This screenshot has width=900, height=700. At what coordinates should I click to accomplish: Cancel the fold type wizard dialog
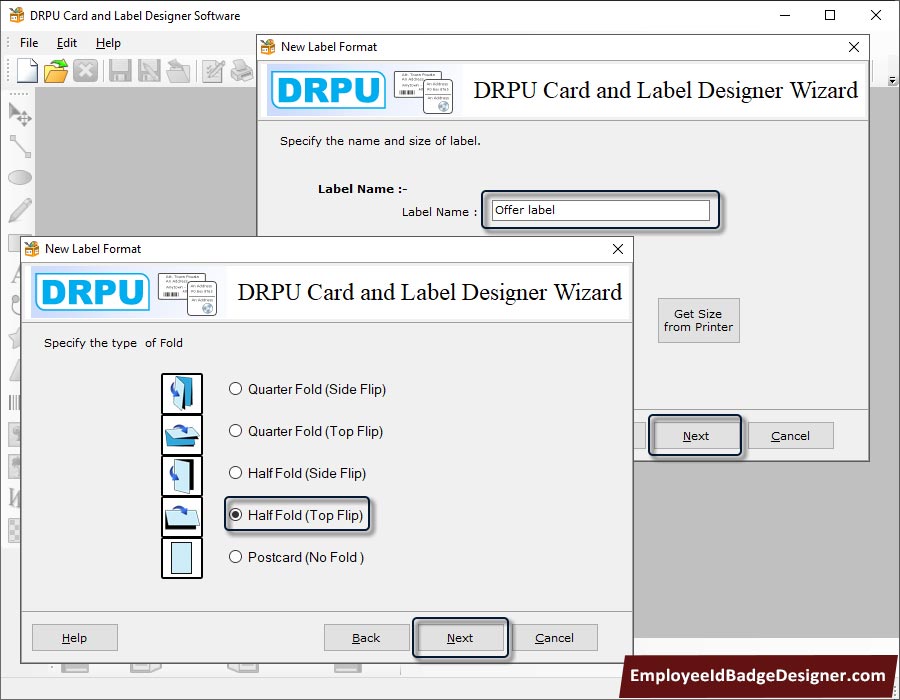click(x=554, y=637)
